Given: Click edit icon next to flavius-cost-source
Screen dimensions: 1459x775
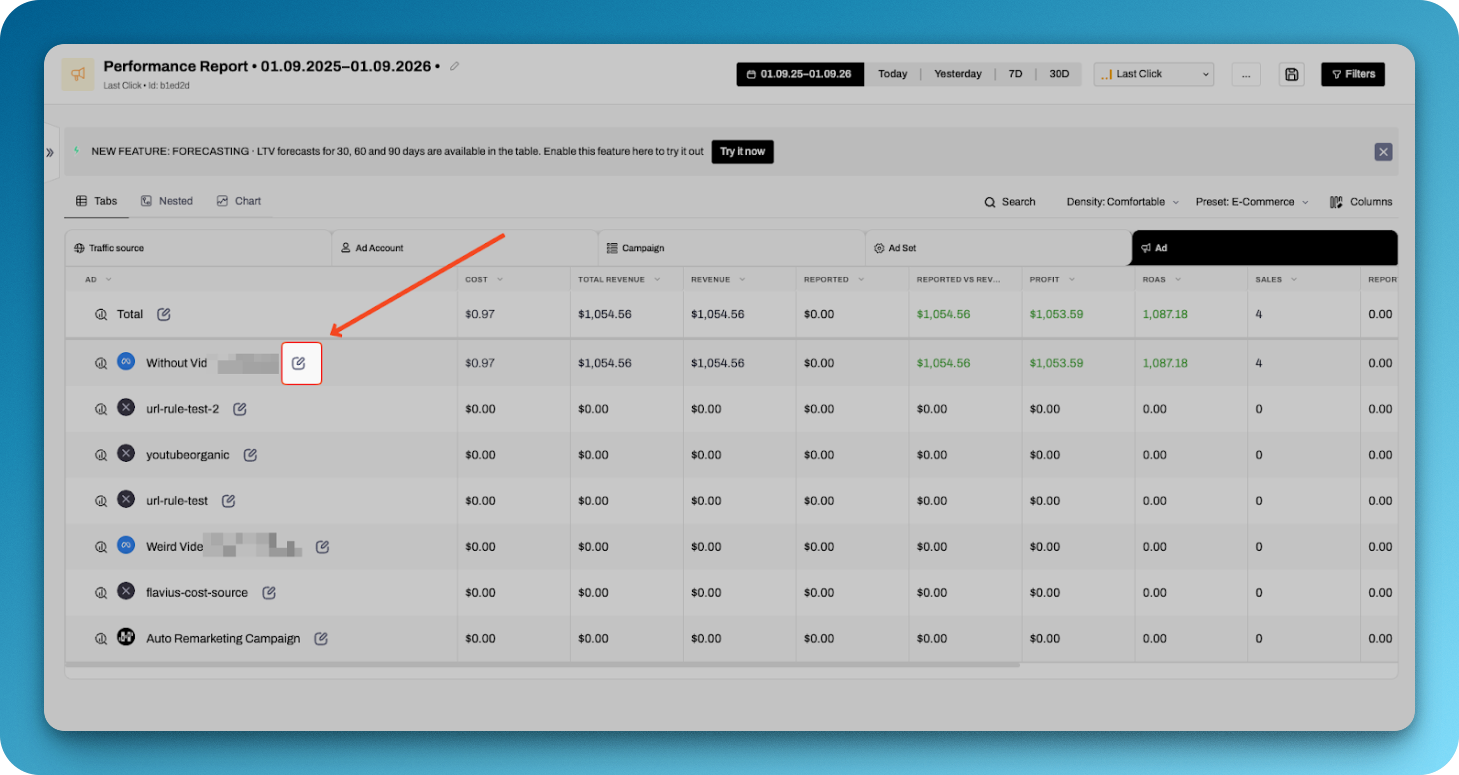Looking at the screenshot, I should (269, 593).
